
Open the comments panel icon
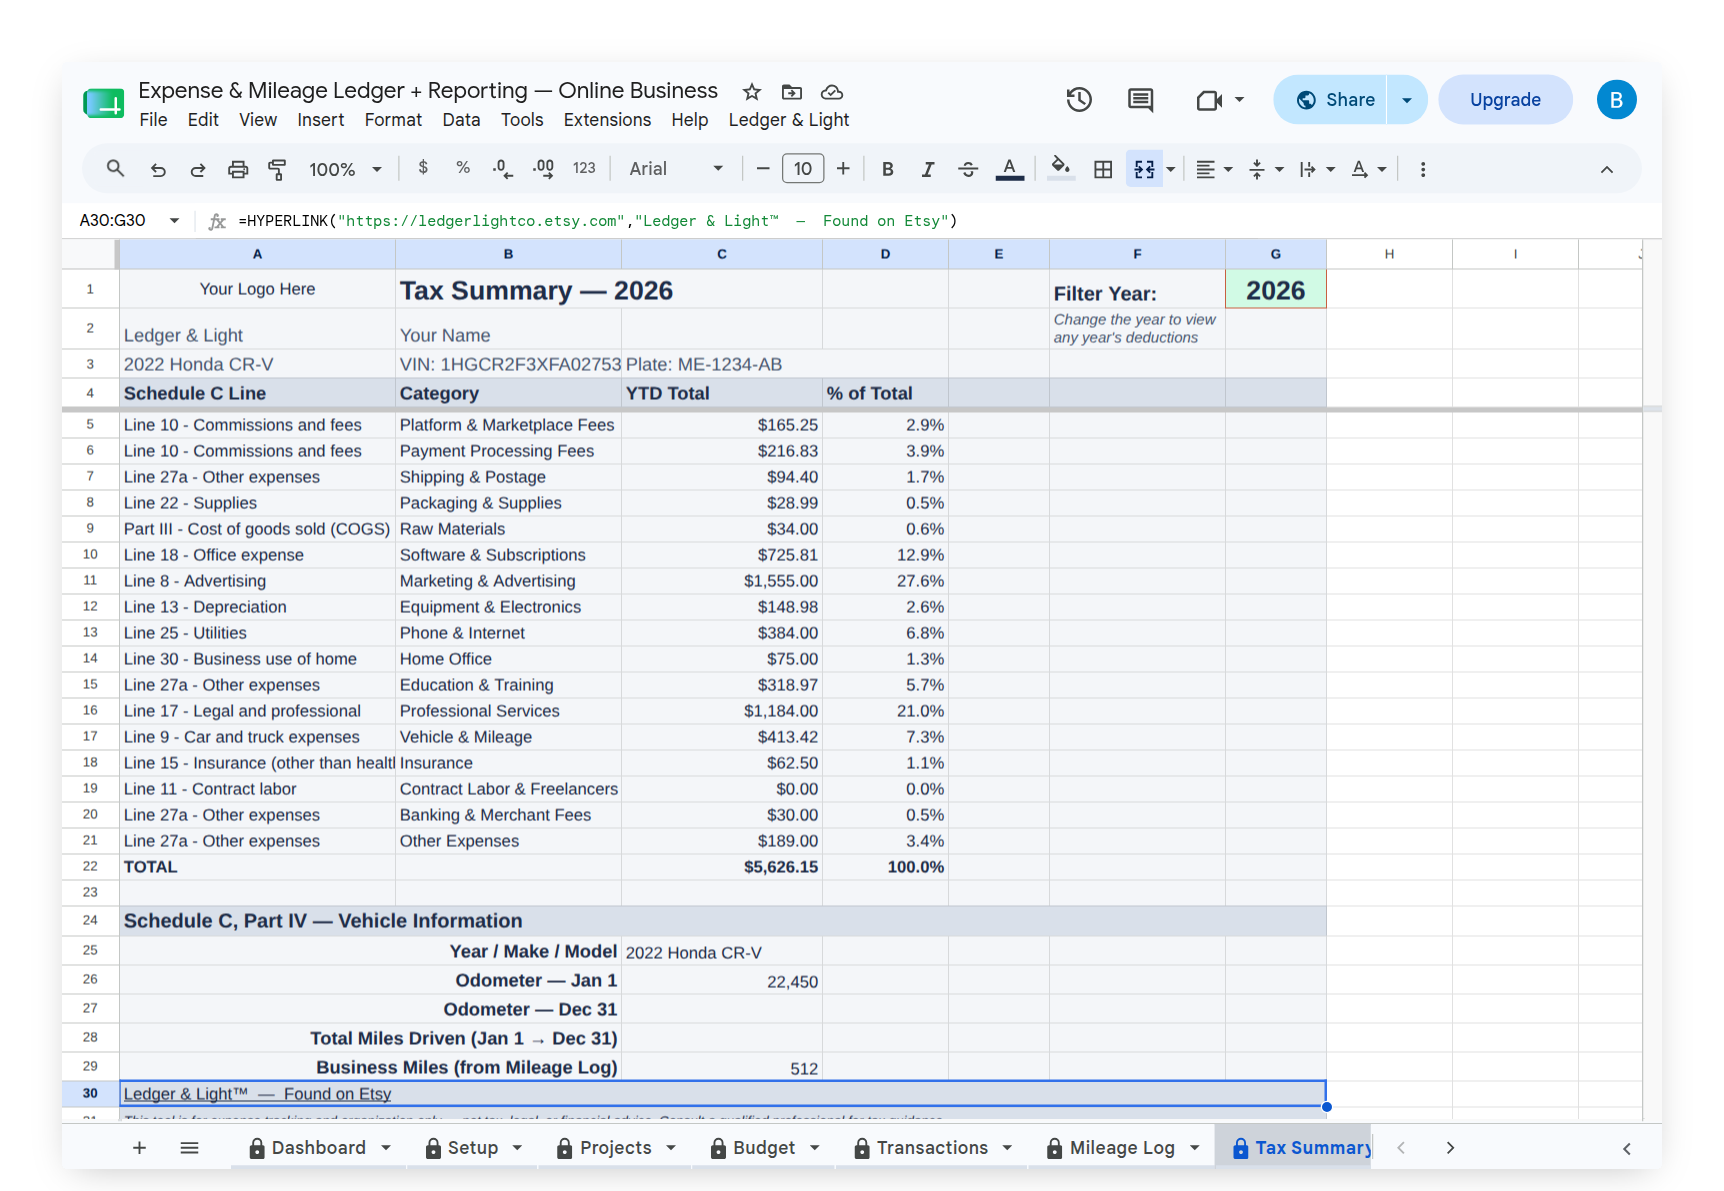1141,99
